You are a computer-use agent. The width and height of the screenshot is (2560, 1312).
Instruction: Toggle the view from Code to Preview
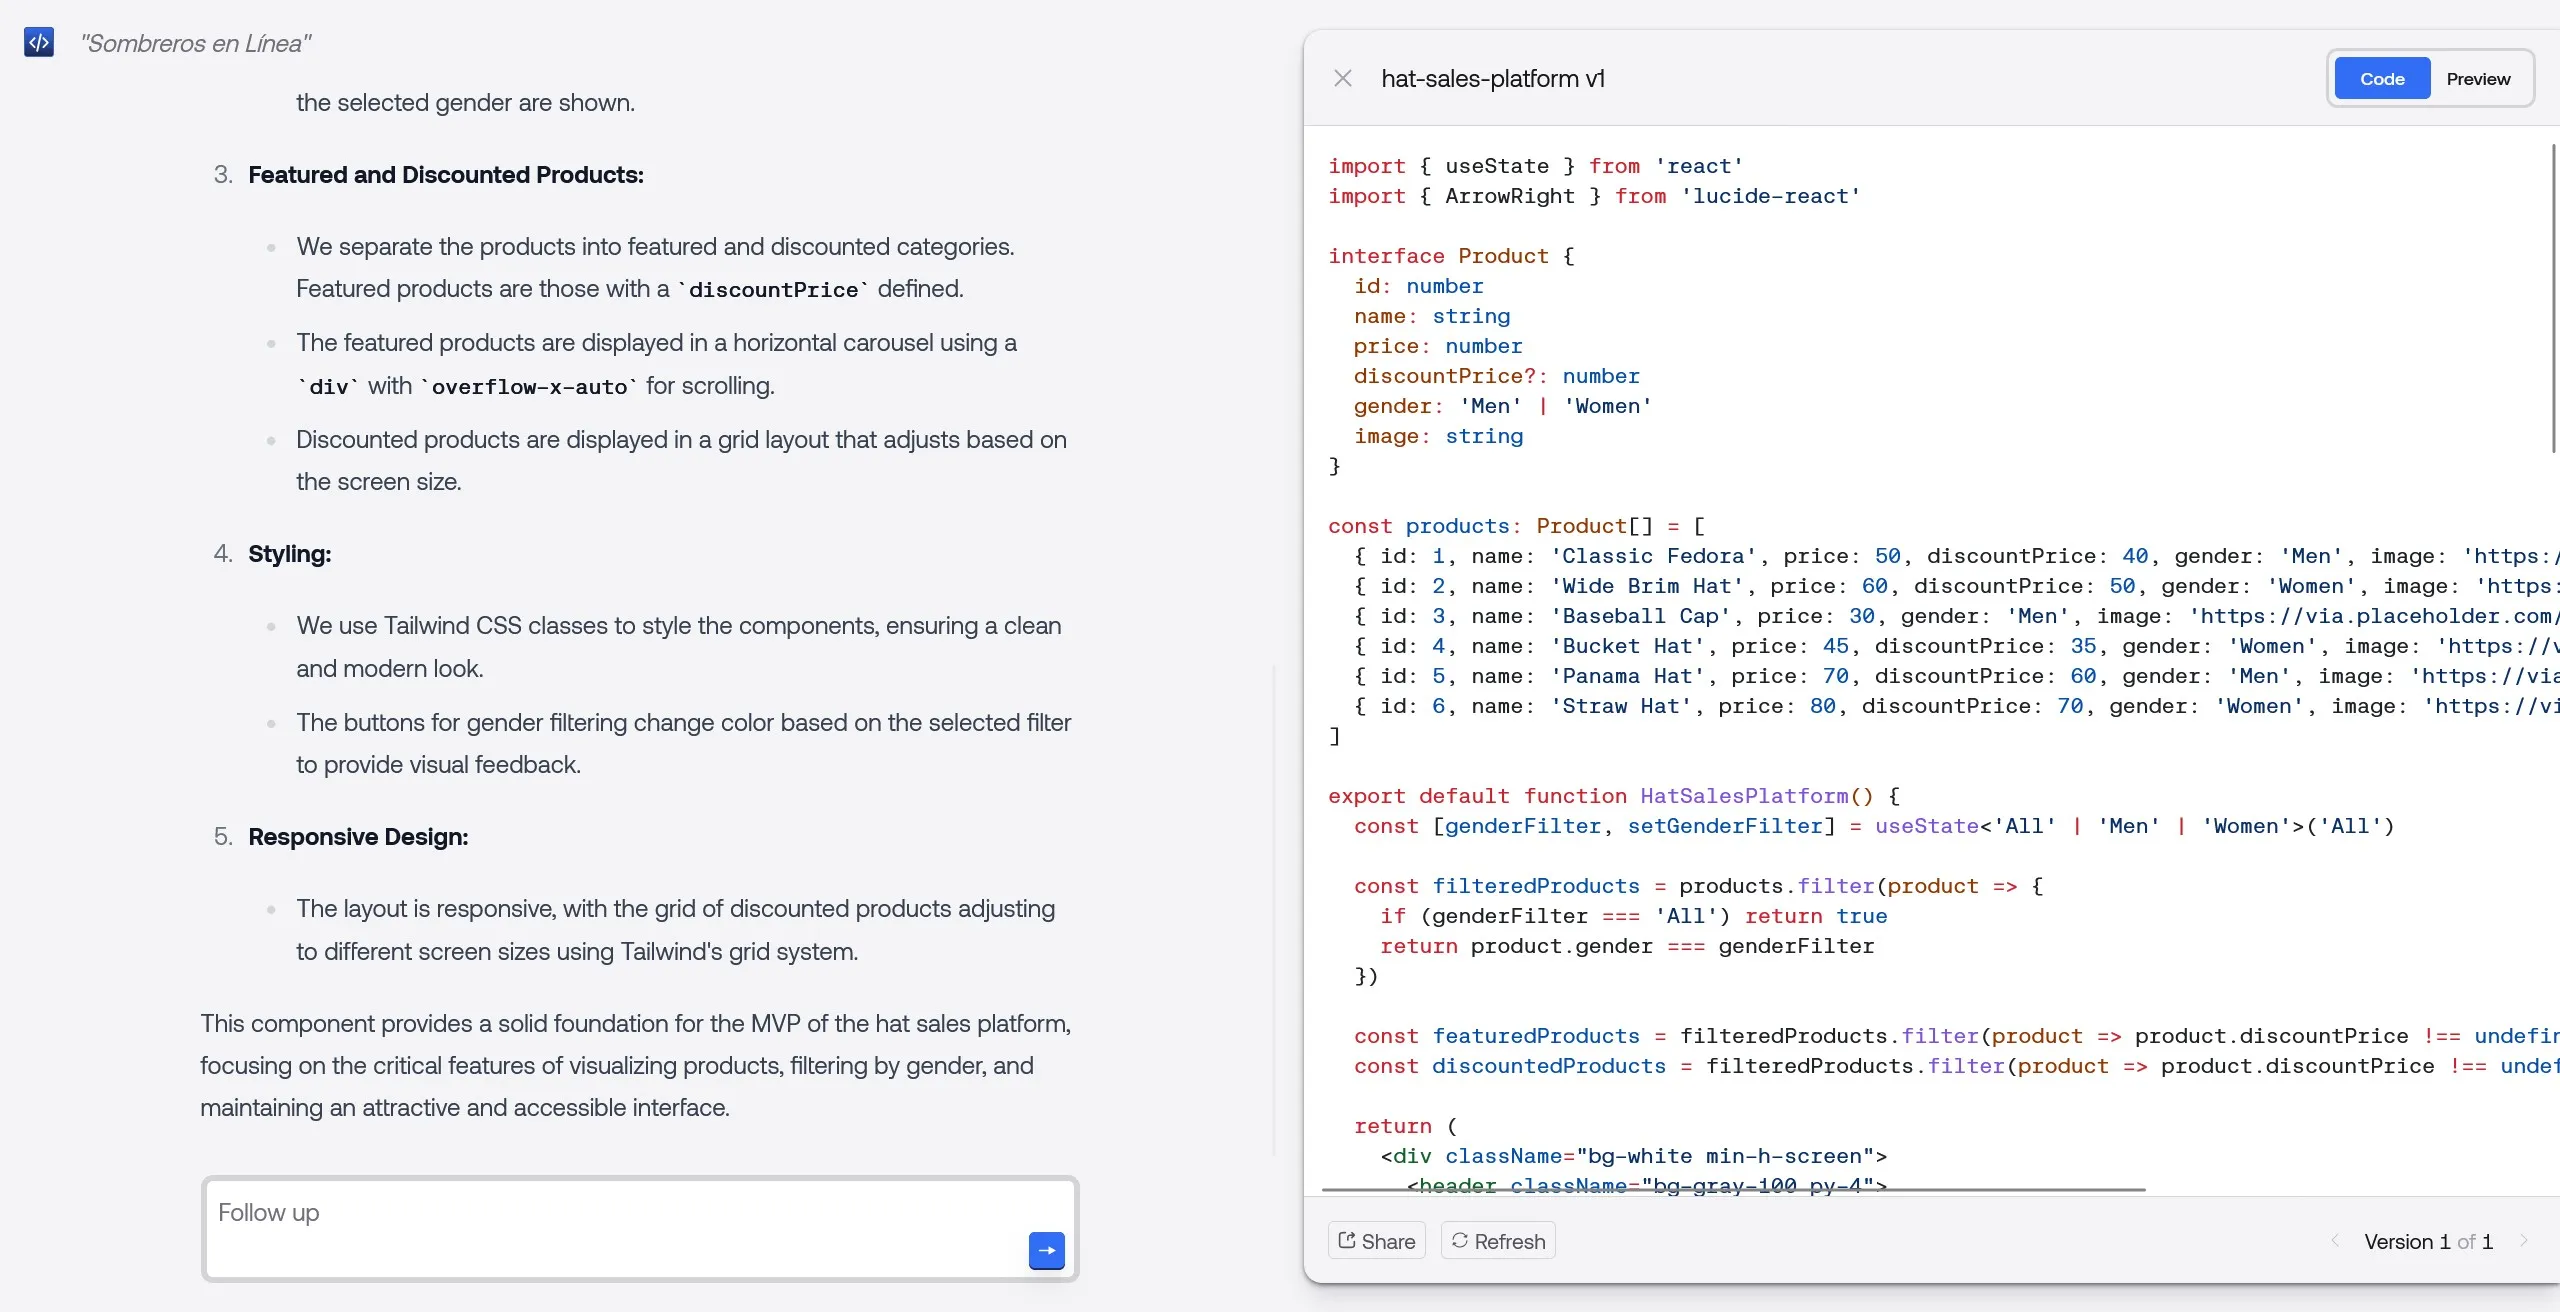[2479, 78]
